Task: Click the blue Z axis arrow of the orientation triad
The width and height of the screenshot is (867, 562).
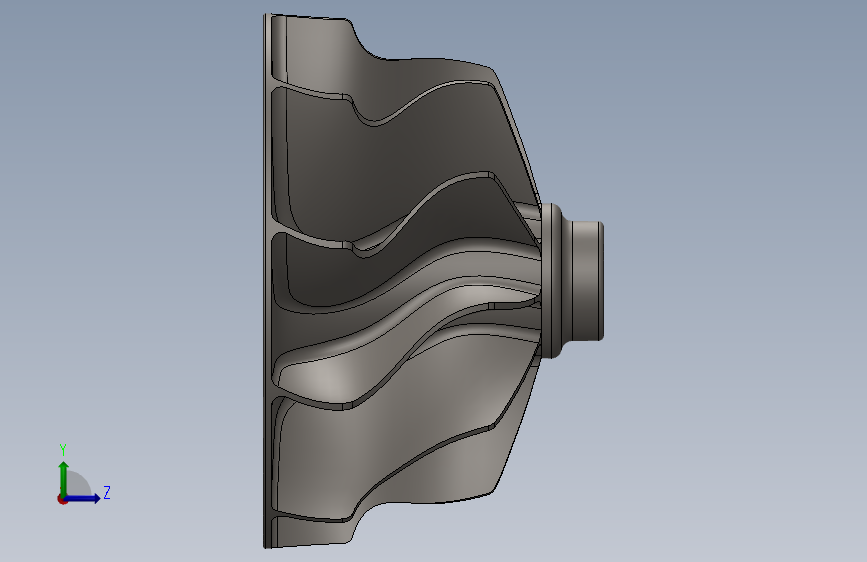Action: click(x=83, y=498)
